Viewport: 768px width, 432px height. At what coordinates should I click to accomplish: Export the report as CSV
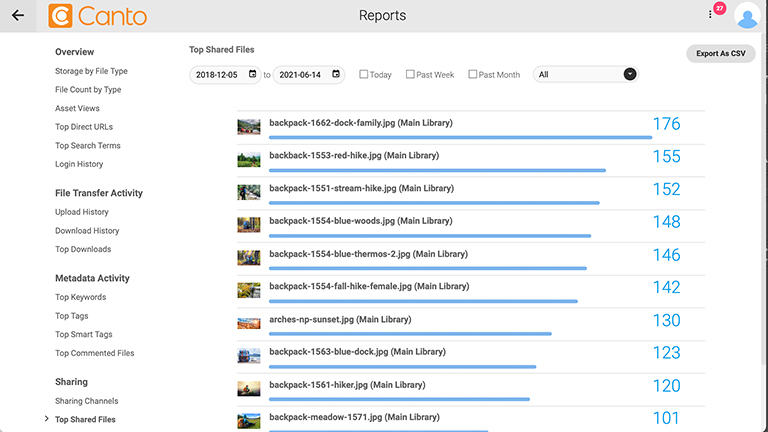coord(720,54)
